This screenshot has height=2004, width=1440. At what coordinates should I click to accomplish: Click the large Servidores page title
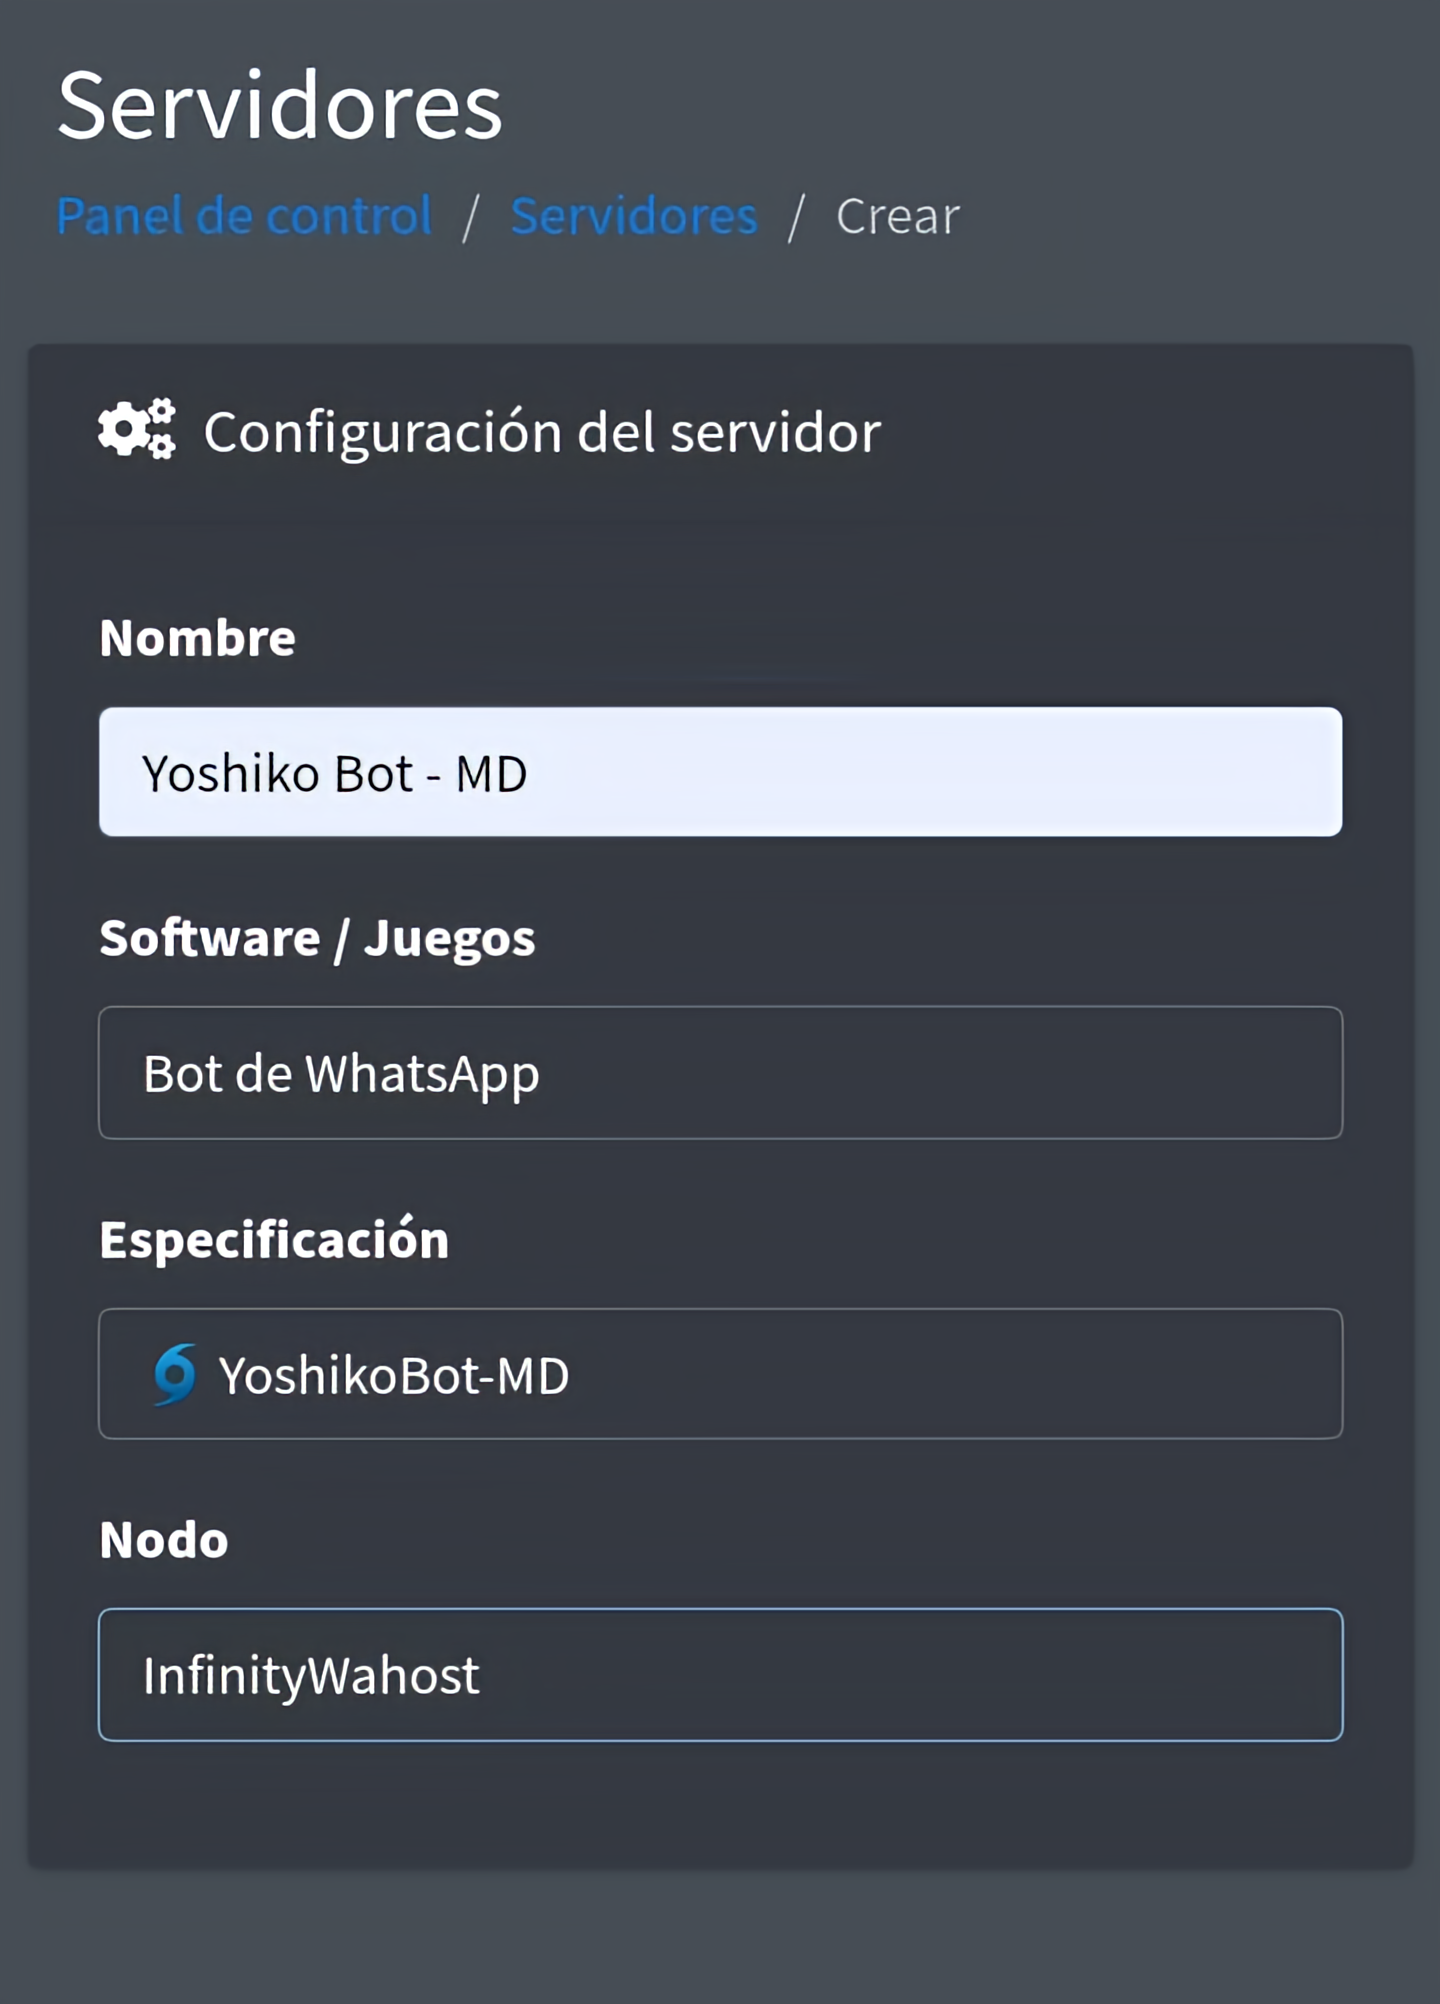(x=280, y=106)
